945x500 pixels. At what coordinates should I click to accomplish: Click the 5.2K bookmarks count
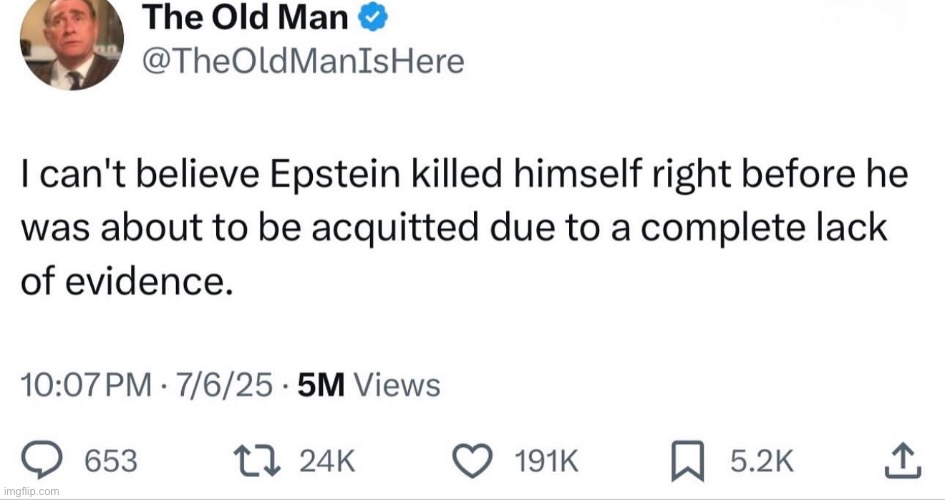point(761,461)
